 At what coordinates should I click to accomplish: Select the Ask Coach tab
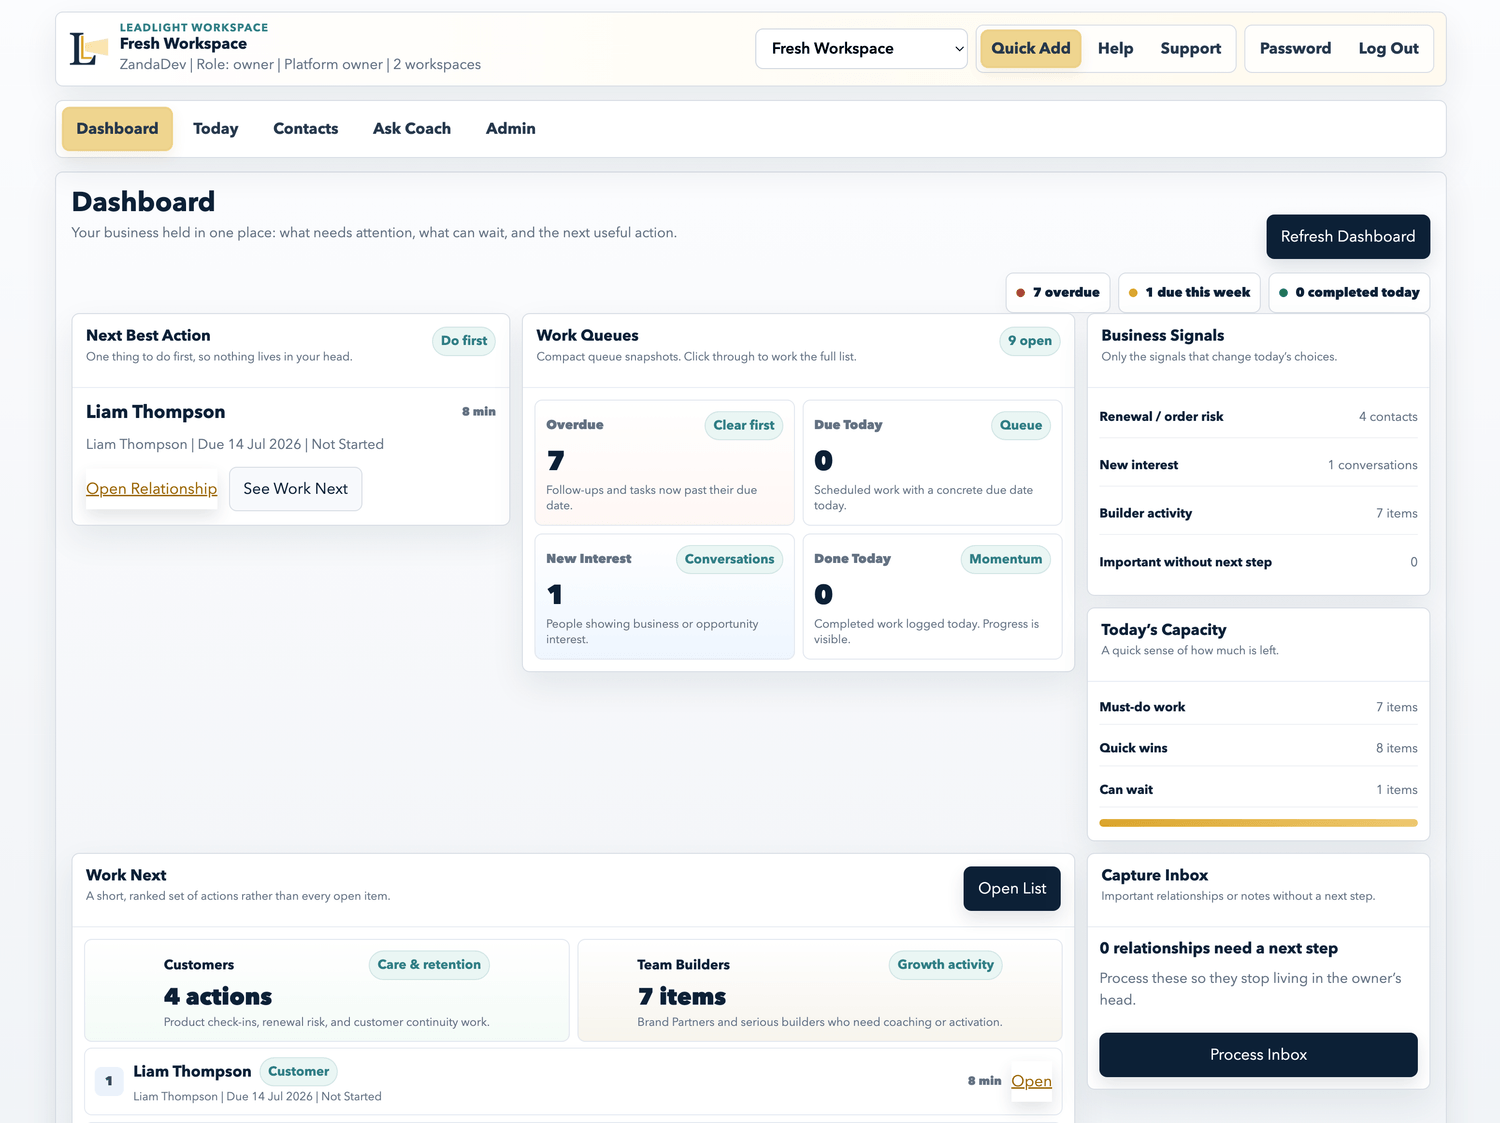pos(412,128)
